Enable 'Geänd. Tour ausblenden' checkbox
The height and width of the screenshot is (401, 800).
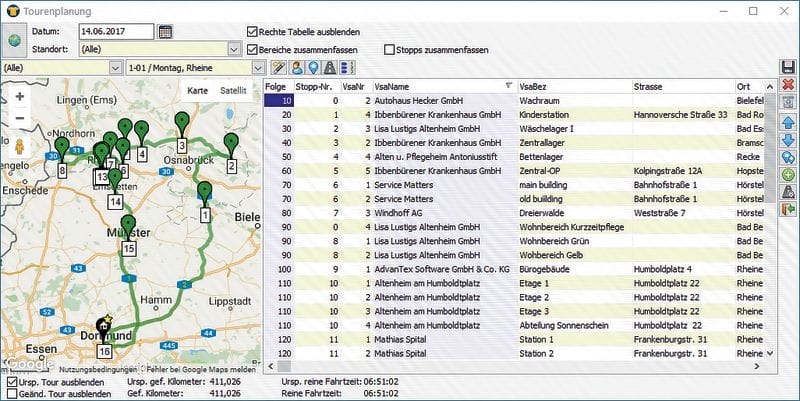point(12,394)
